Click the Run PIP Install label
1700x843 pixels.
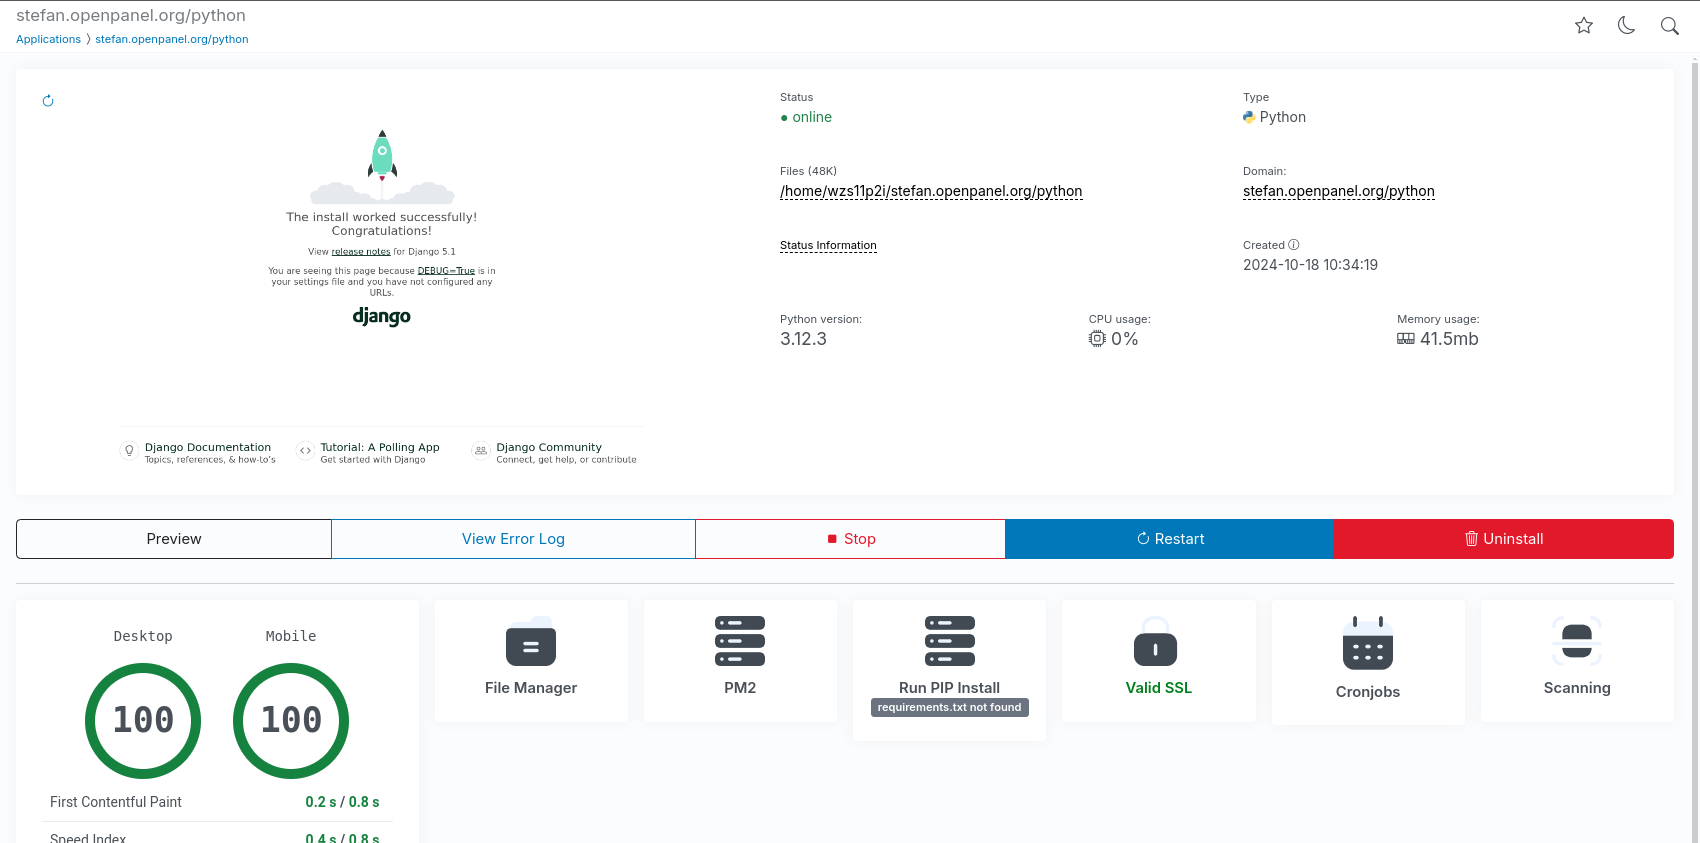coord(950,688)
